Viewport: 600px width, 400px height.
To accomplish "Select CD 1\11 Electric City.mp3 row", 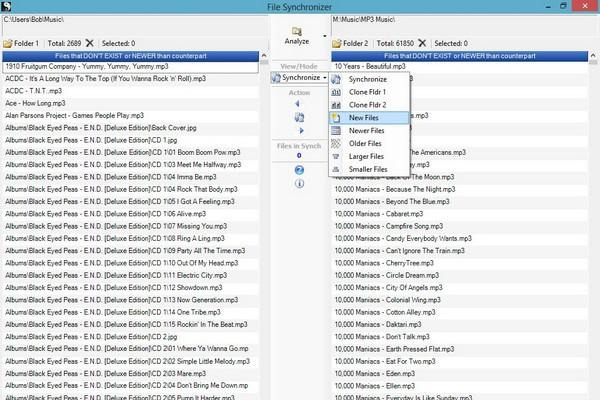I will point(130,275).
